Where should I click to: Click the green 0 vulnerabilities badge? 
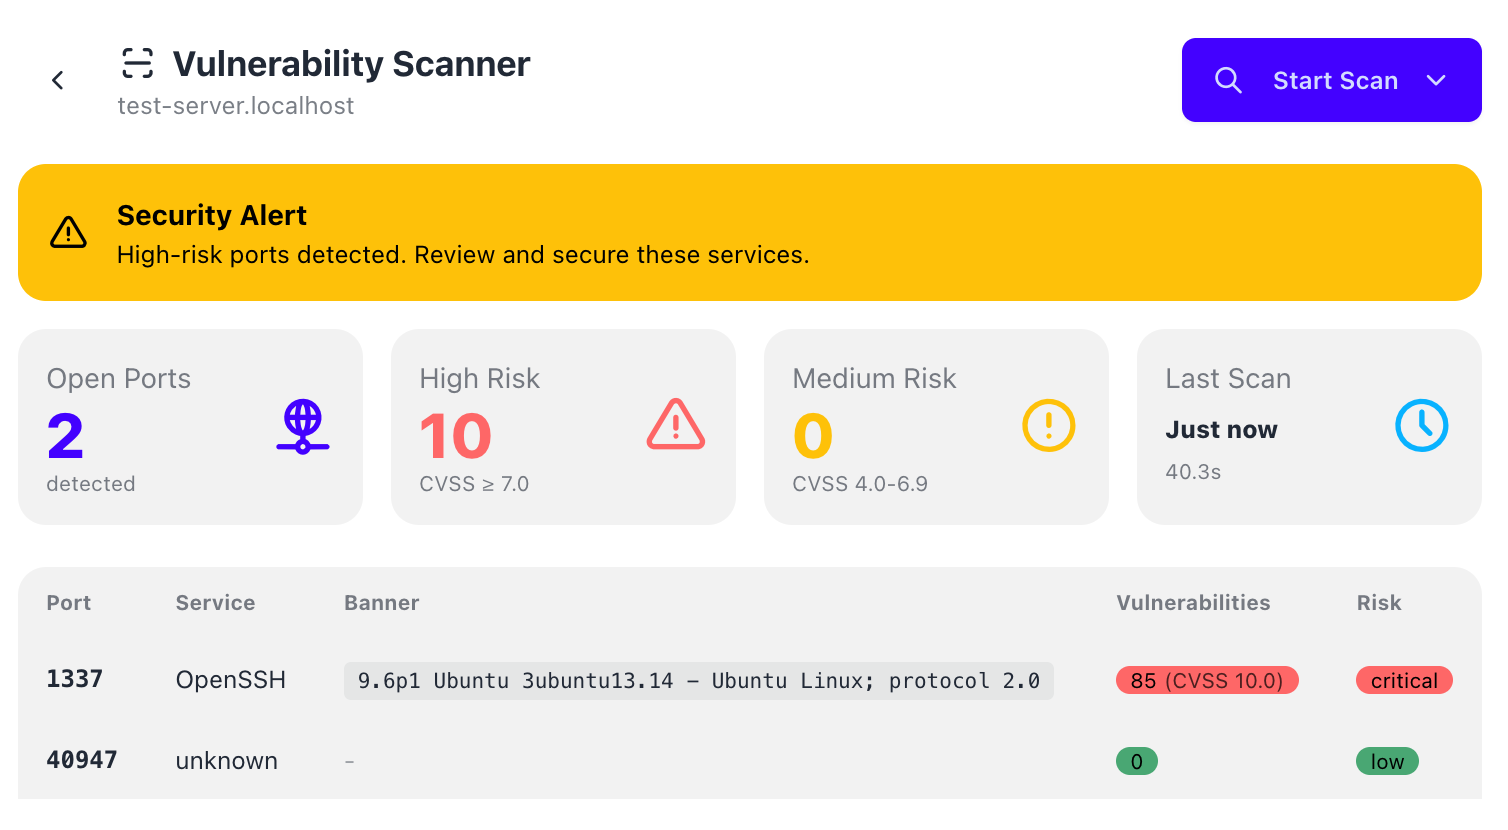[x=1137, y=761]
